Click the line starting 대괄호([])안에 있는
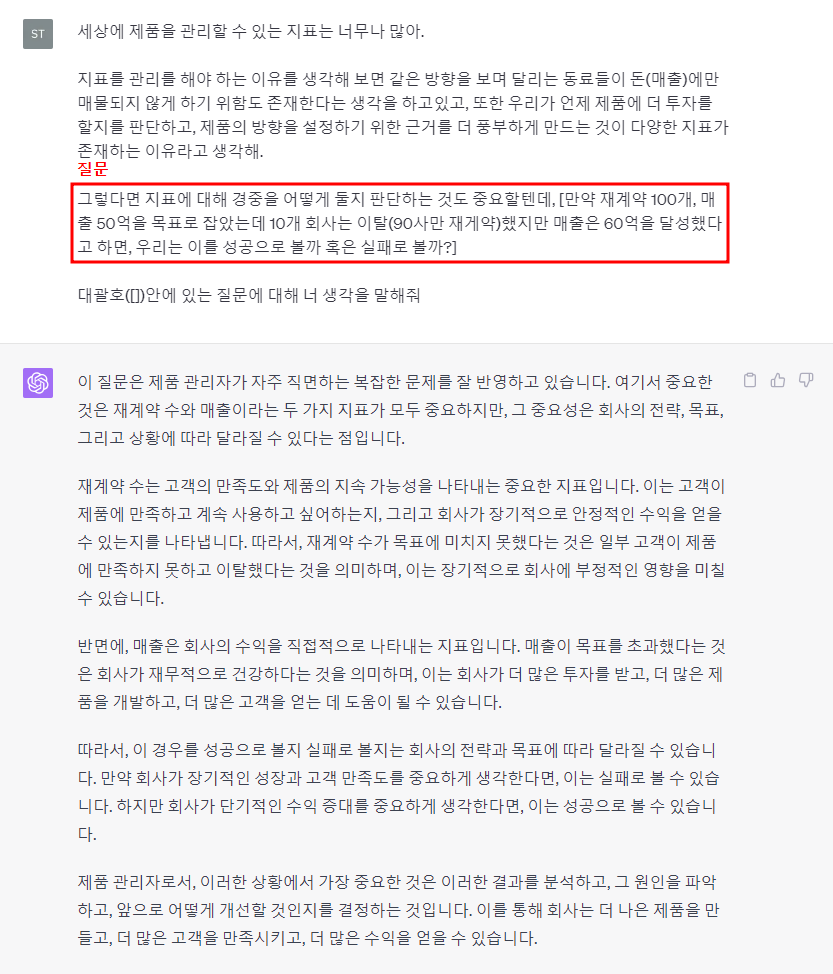Viewport: 833px width, 974px height. coord(249,294)
